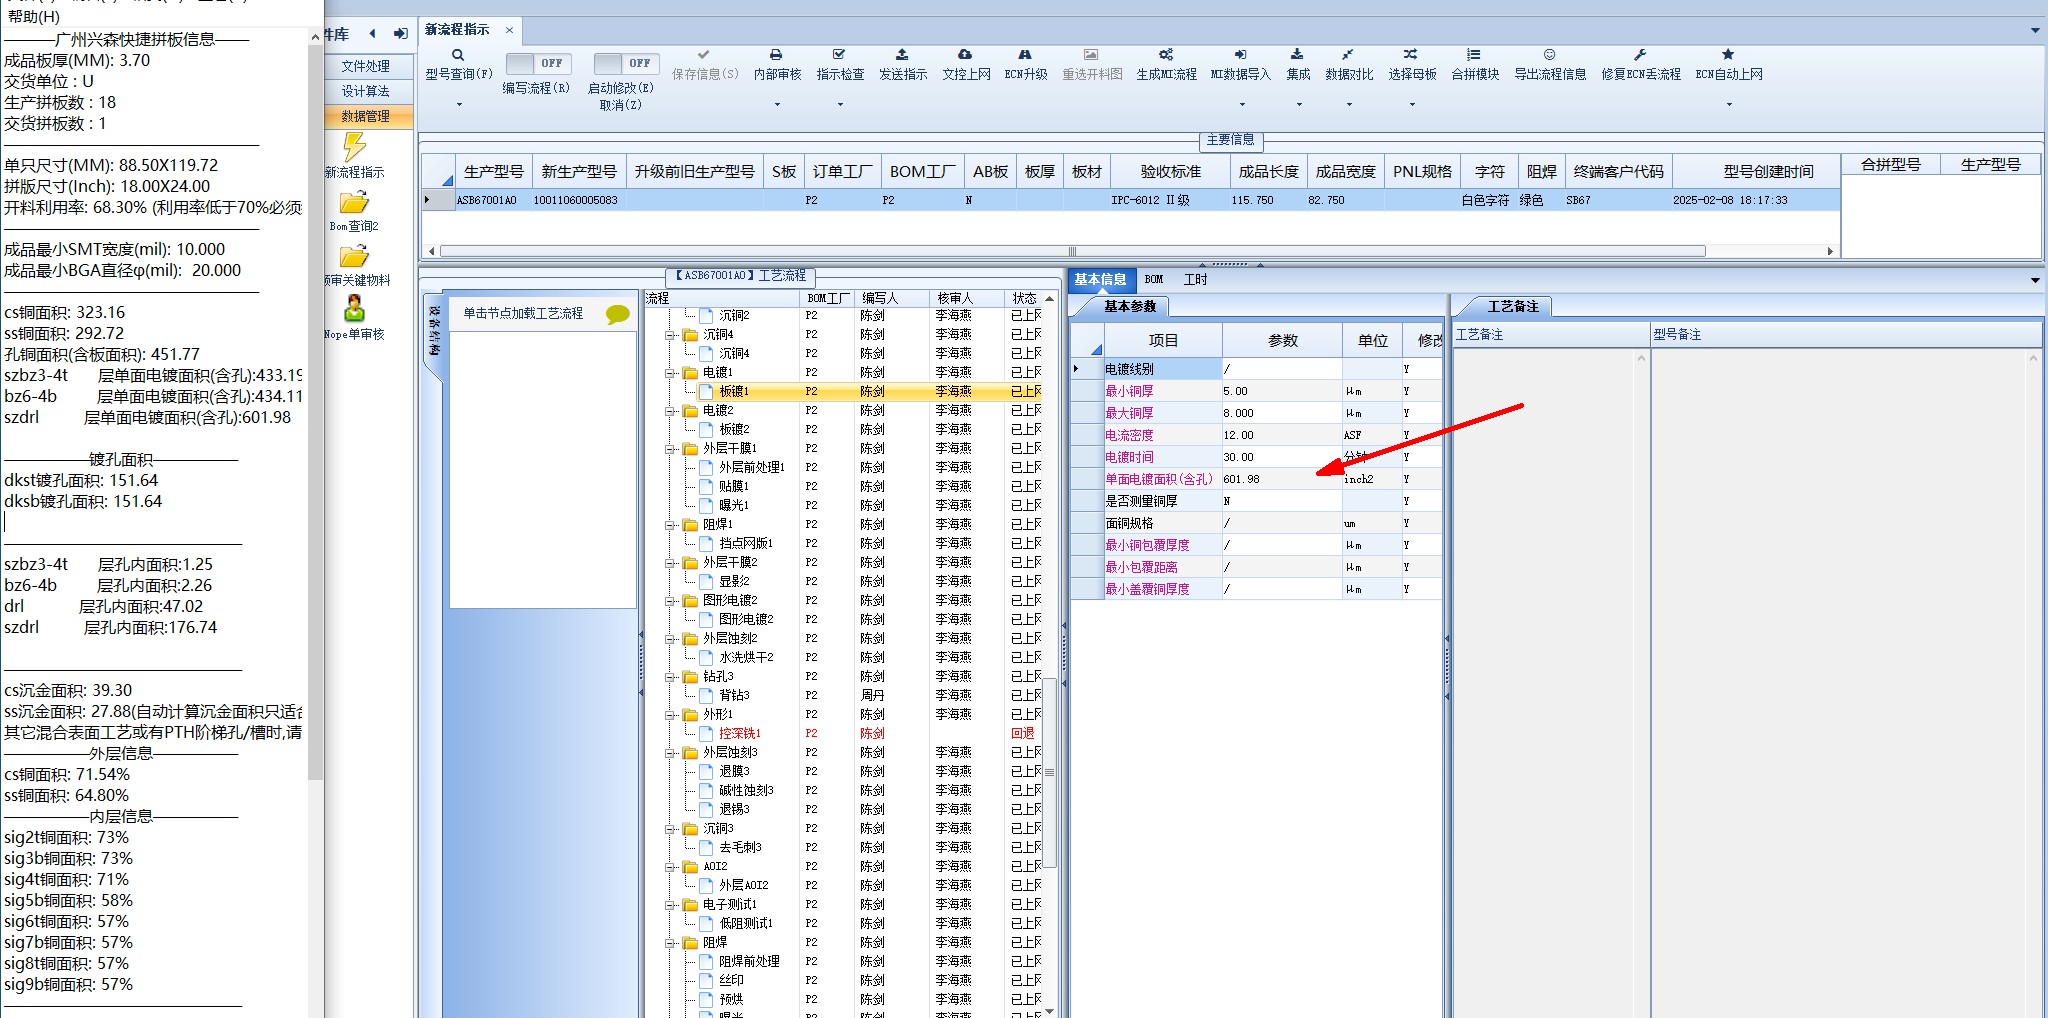The width and height of the screenshot is (2048, 1018).
Task: Select the 基本信息 tab
Action: click(x=1100, y=280)
